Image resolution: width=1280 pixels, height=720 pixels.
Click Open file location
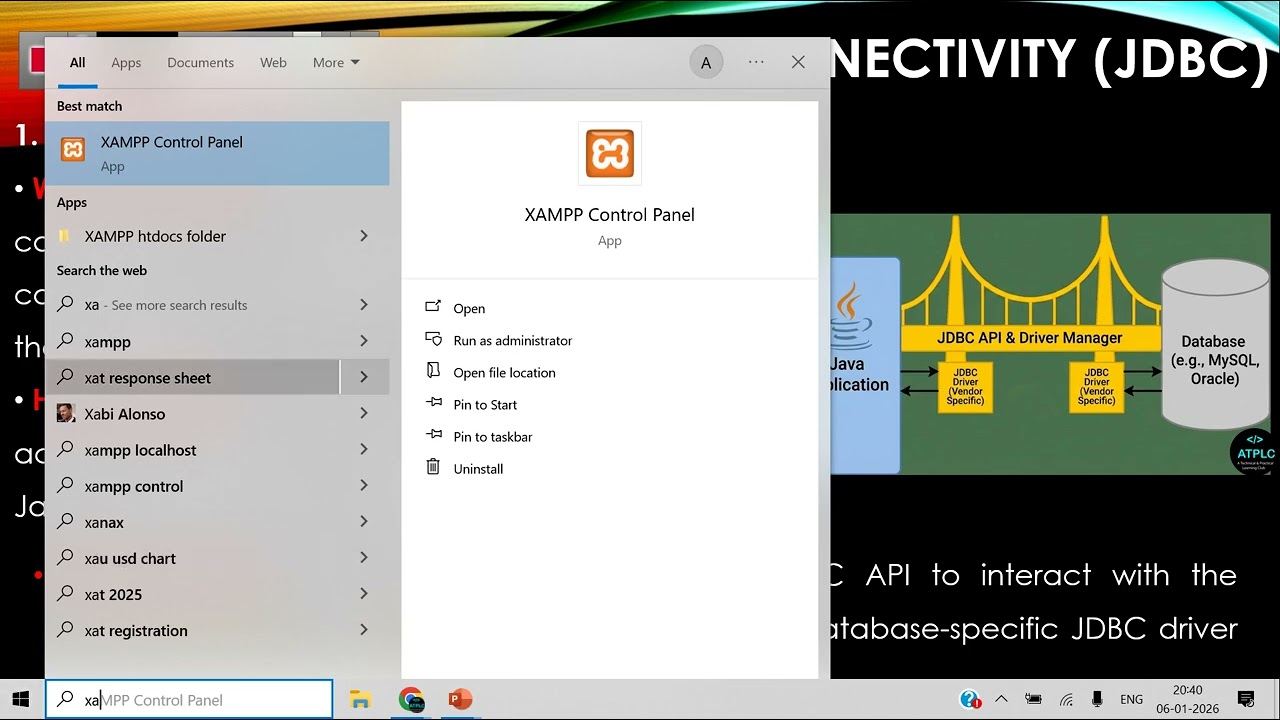504,372
